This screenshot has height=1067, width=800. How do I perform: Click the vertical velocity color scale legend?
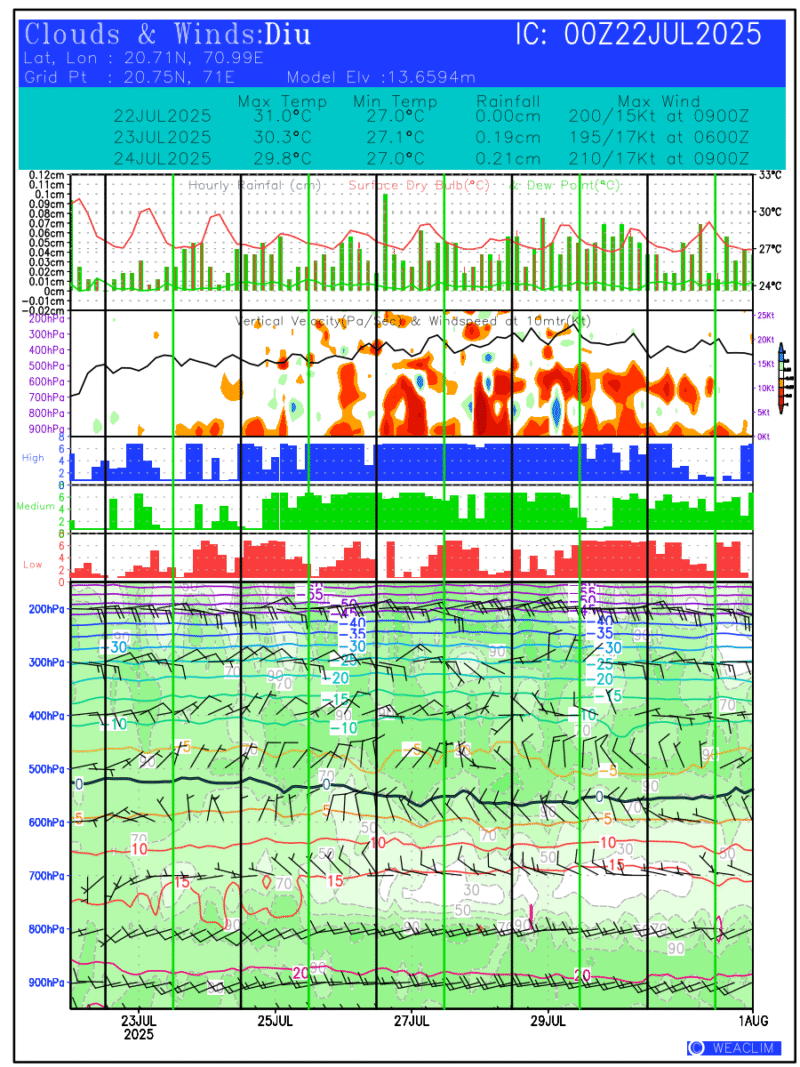coord(785,376)
